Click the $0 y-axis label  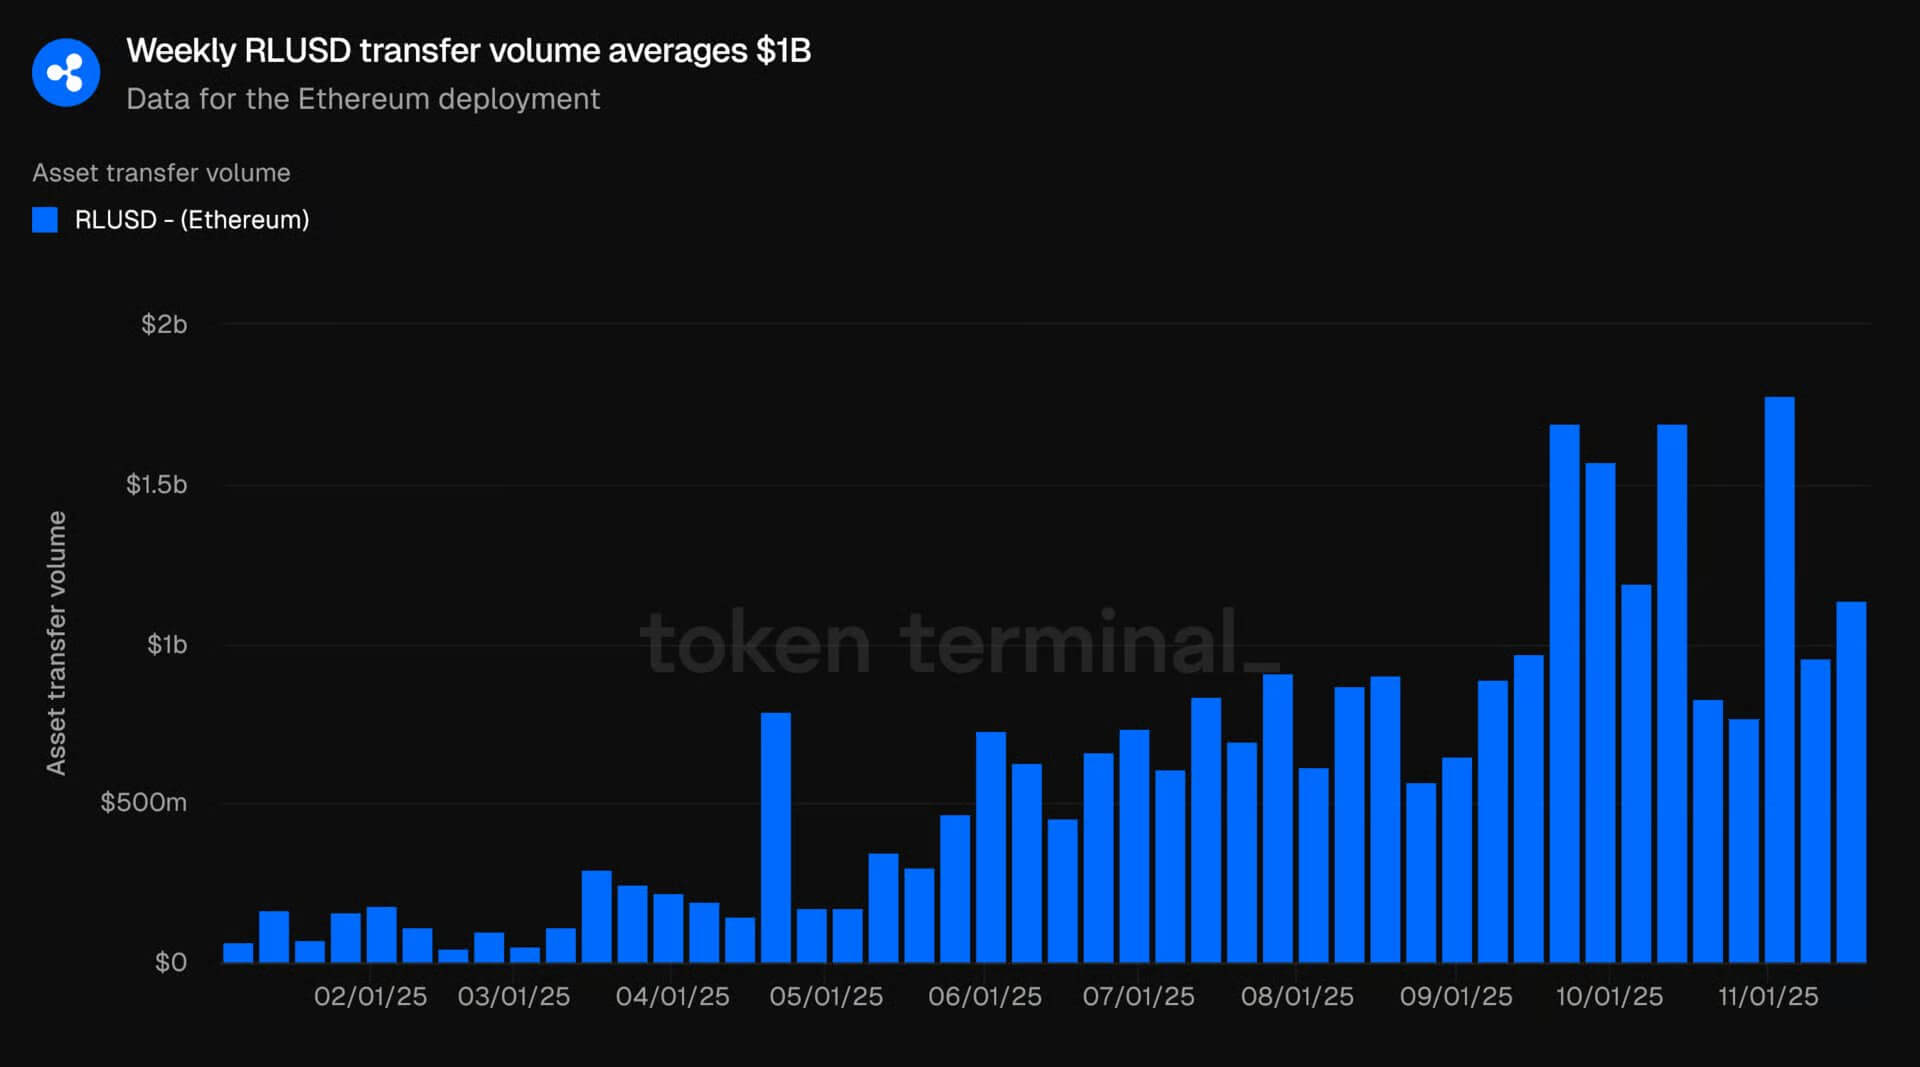coord(170,962)
